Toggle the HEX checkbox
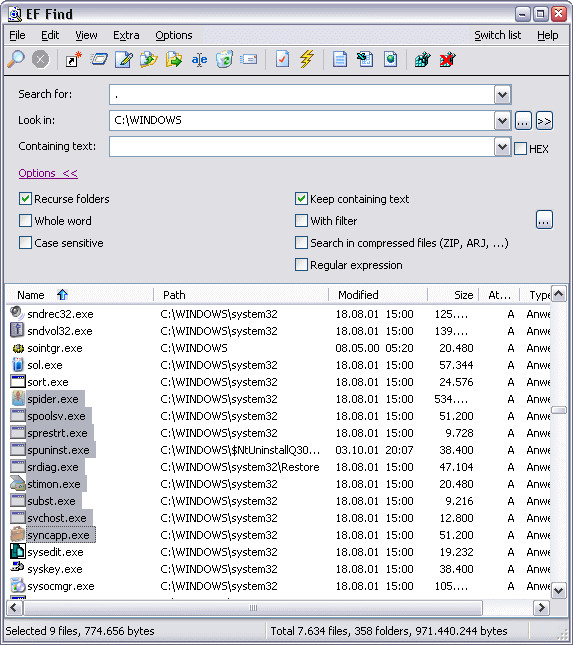 [x=520, y=148]
